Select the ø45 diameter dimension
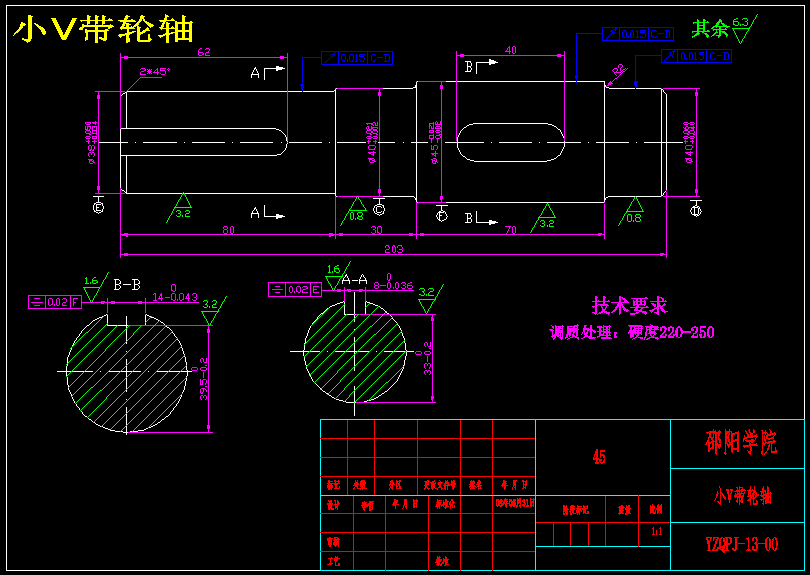810x575 pixels. point(435,143)
